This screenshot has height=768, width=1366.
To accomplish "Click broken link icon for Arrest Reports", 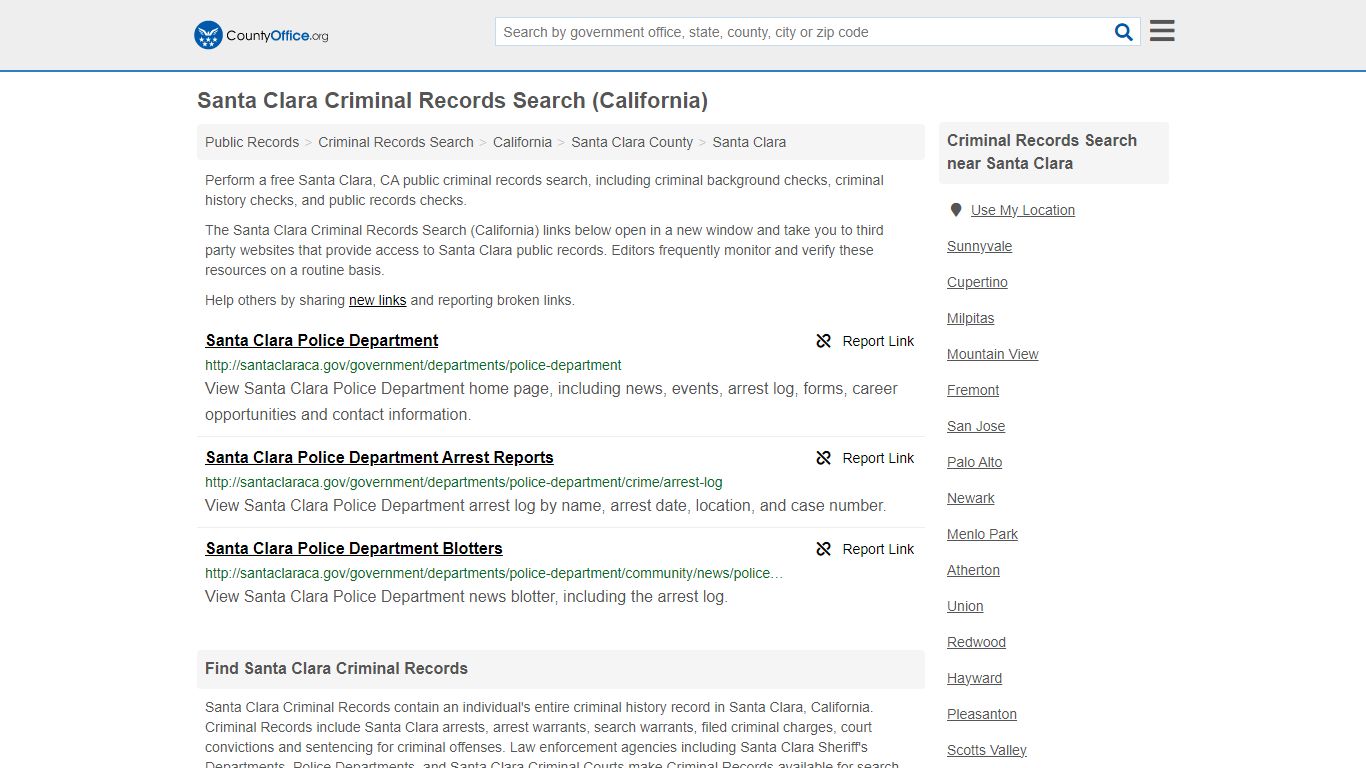I will tap(824, 458).
